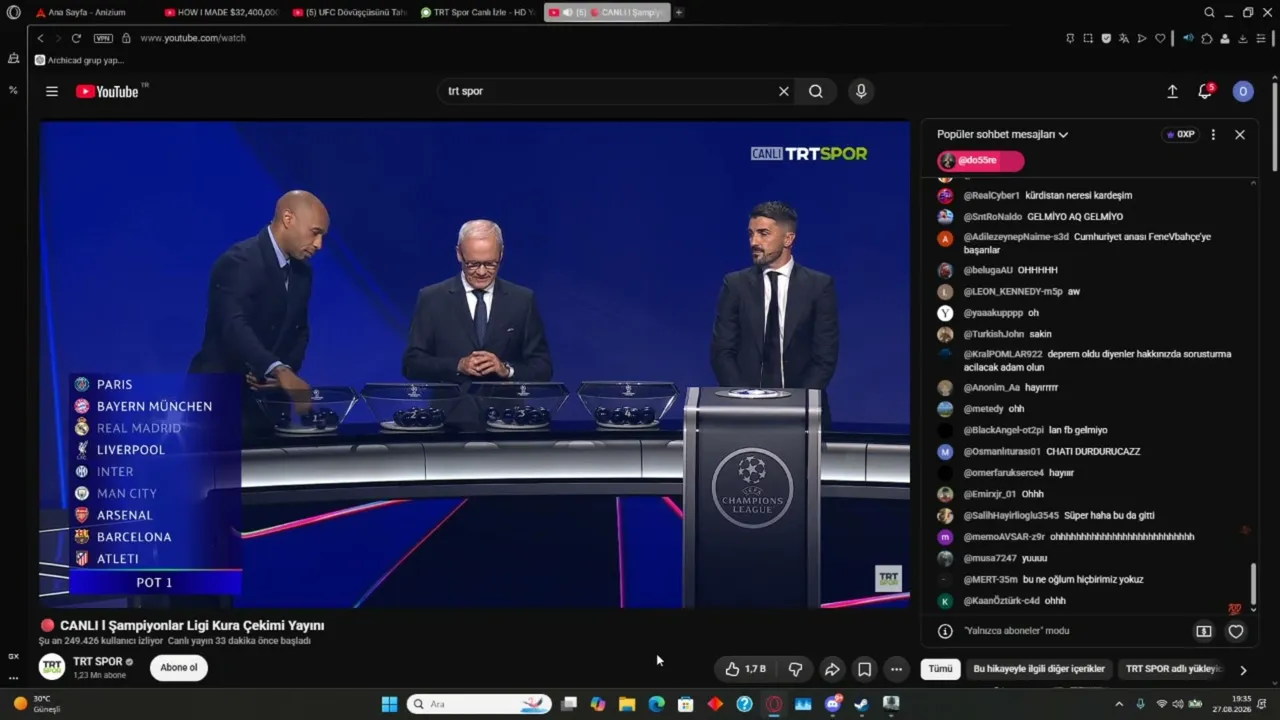The width and height of the screenshot is (1280, 720).
Task: Switch to the TRT Spor Canlı İzle tab
Action: 477,12
